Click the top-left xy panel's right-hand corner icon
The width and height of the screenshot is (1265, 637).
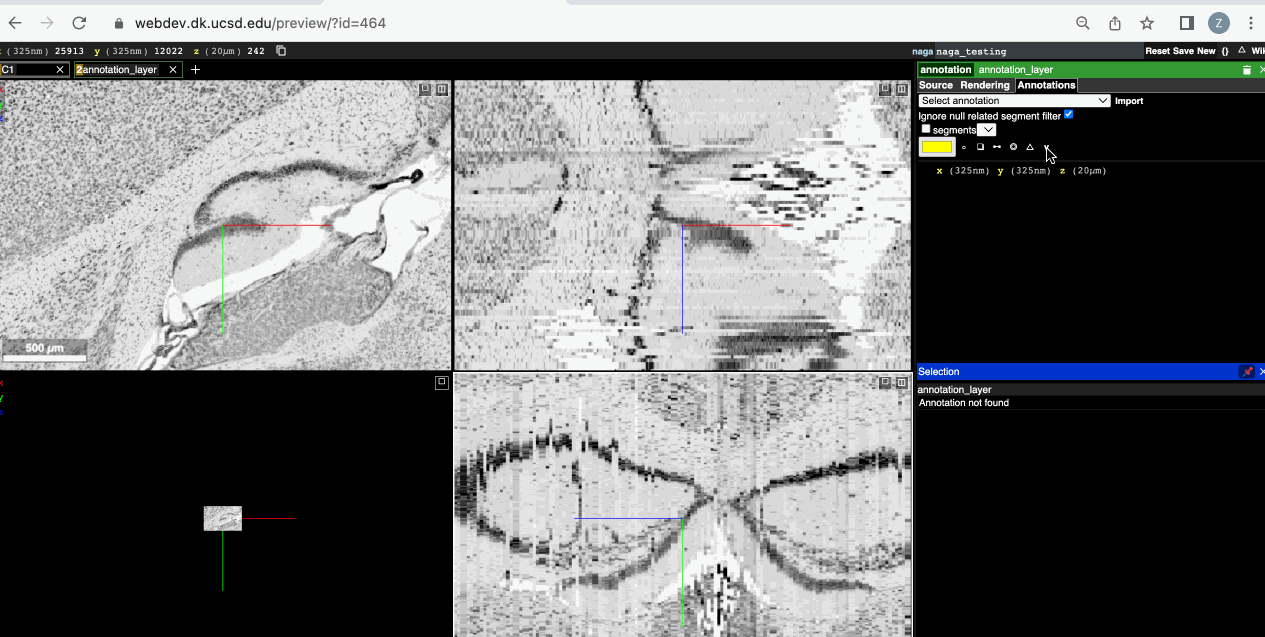point(441,89)
